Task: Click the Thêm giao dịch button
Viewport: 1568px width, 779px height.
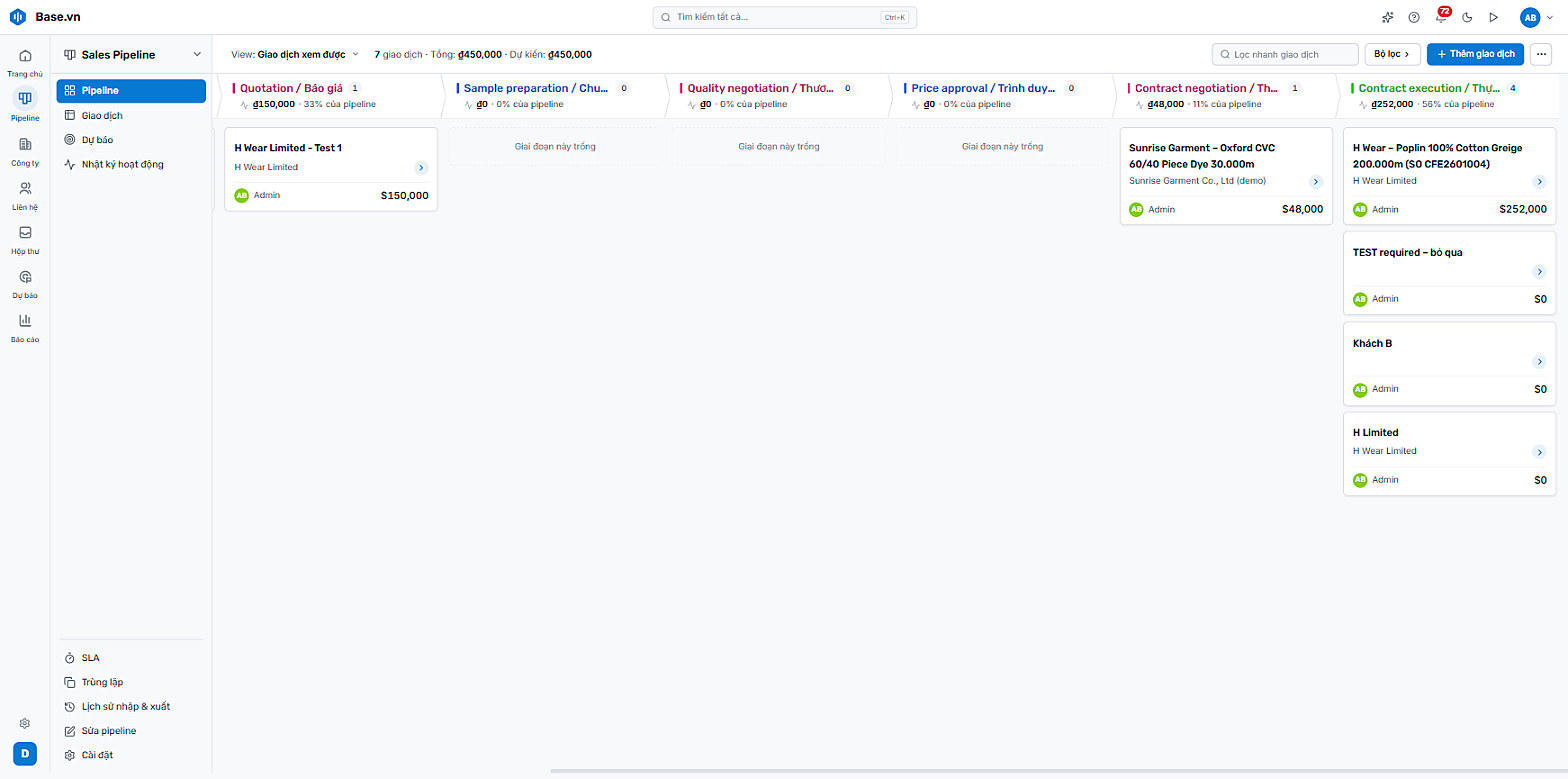Action: [x=1475, y=54]
